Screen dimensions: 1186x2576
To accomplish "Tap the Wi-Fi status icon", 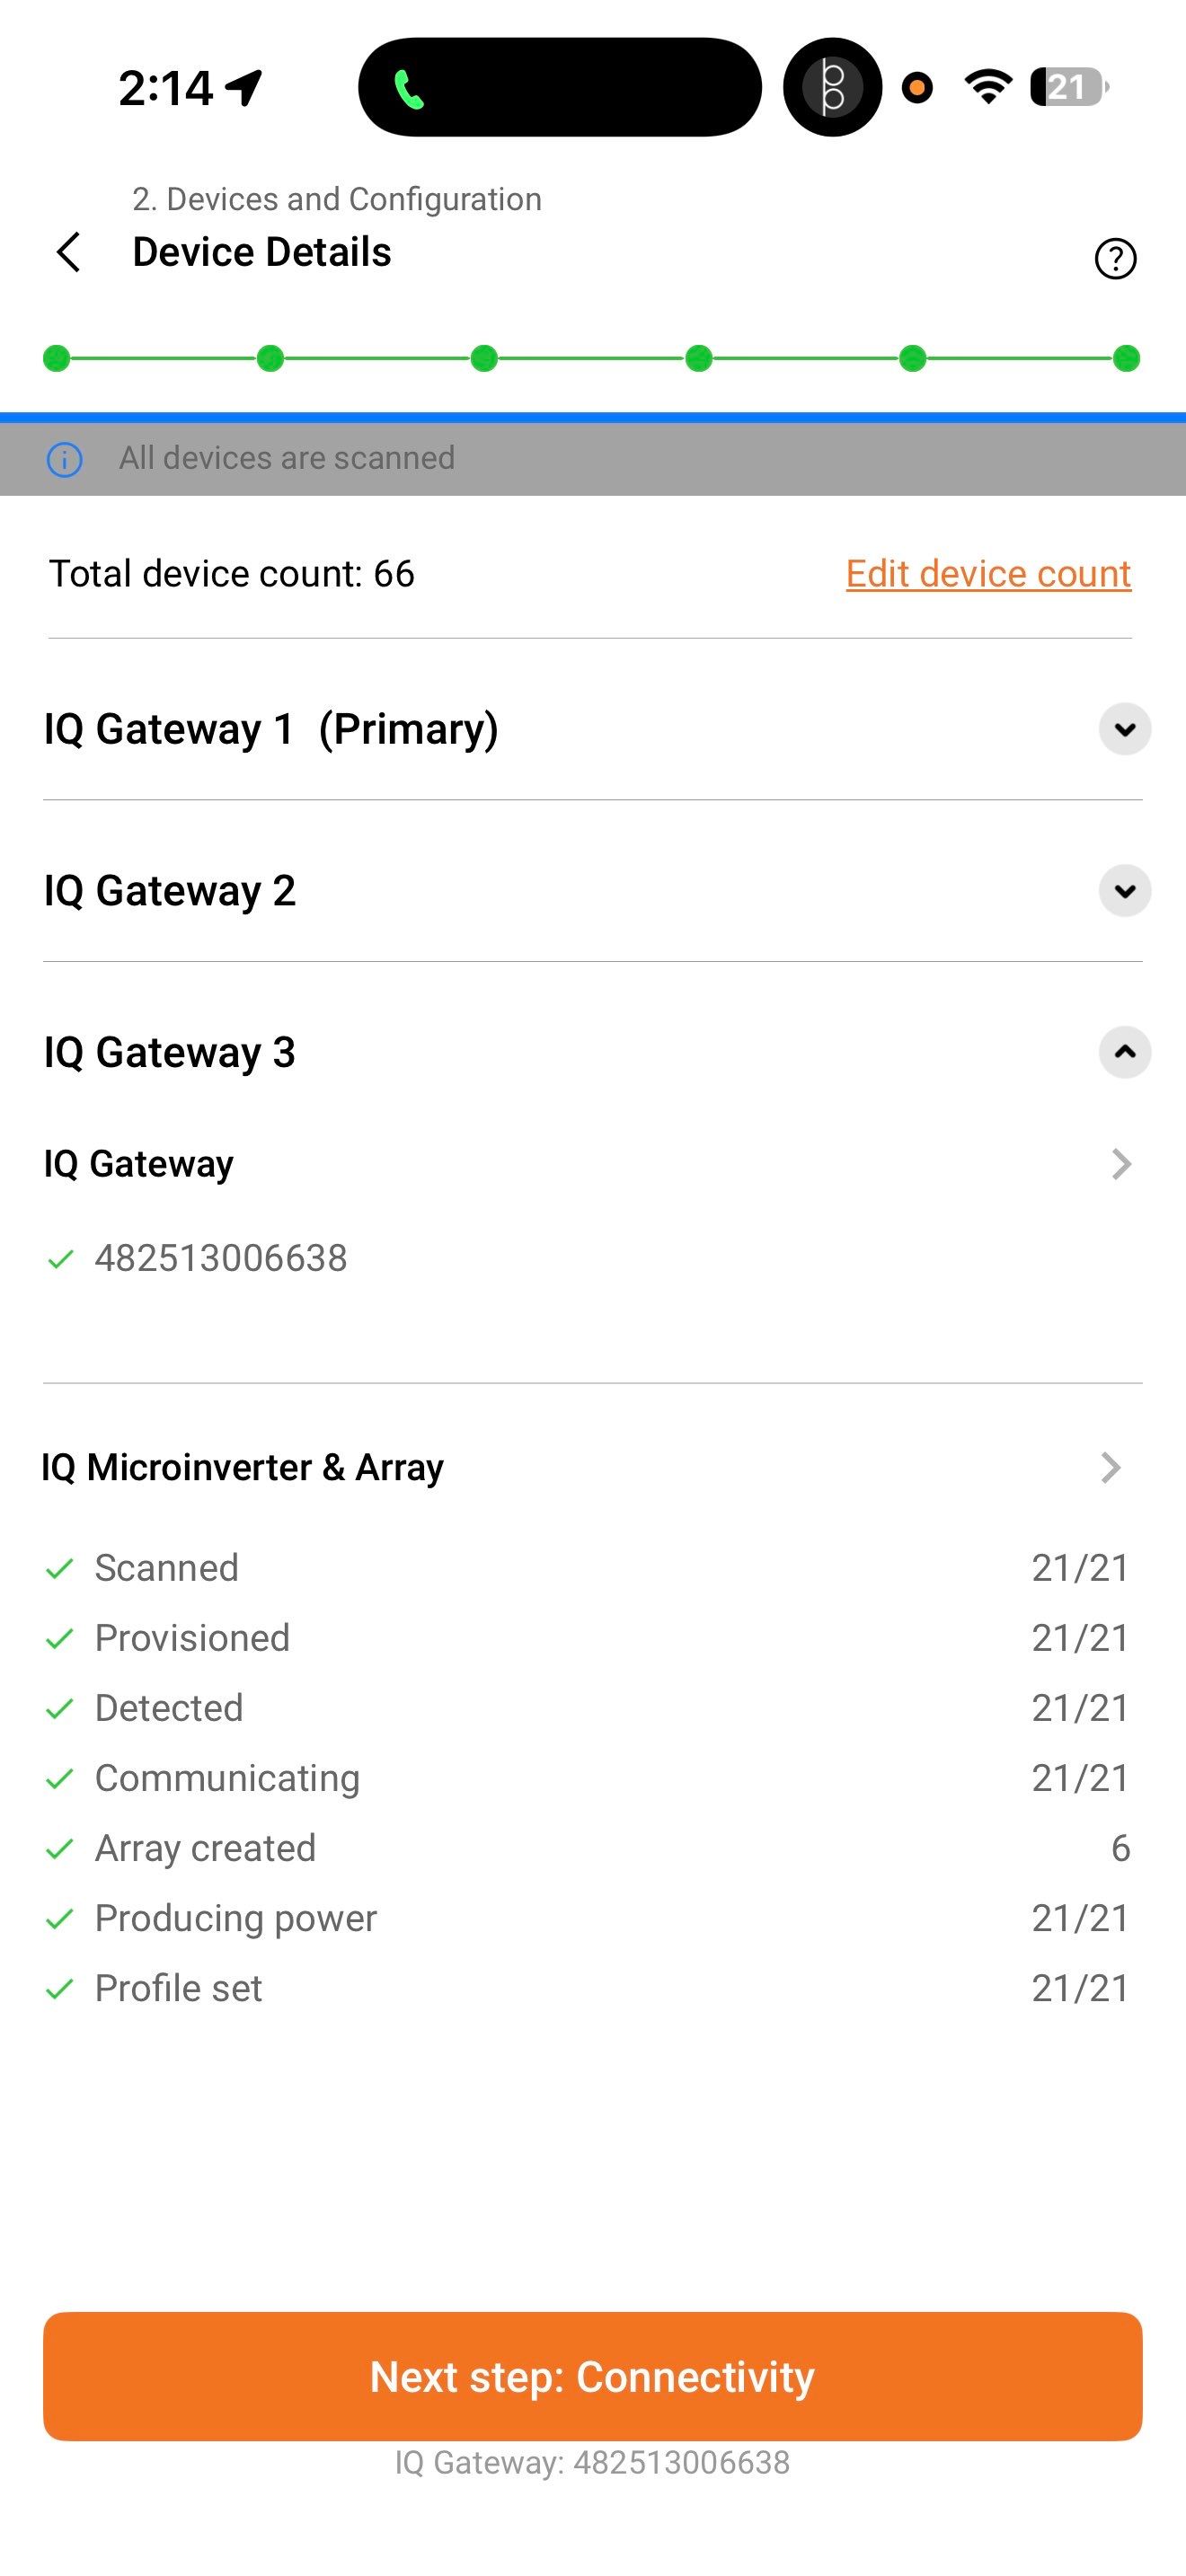I will coord(987,88).
